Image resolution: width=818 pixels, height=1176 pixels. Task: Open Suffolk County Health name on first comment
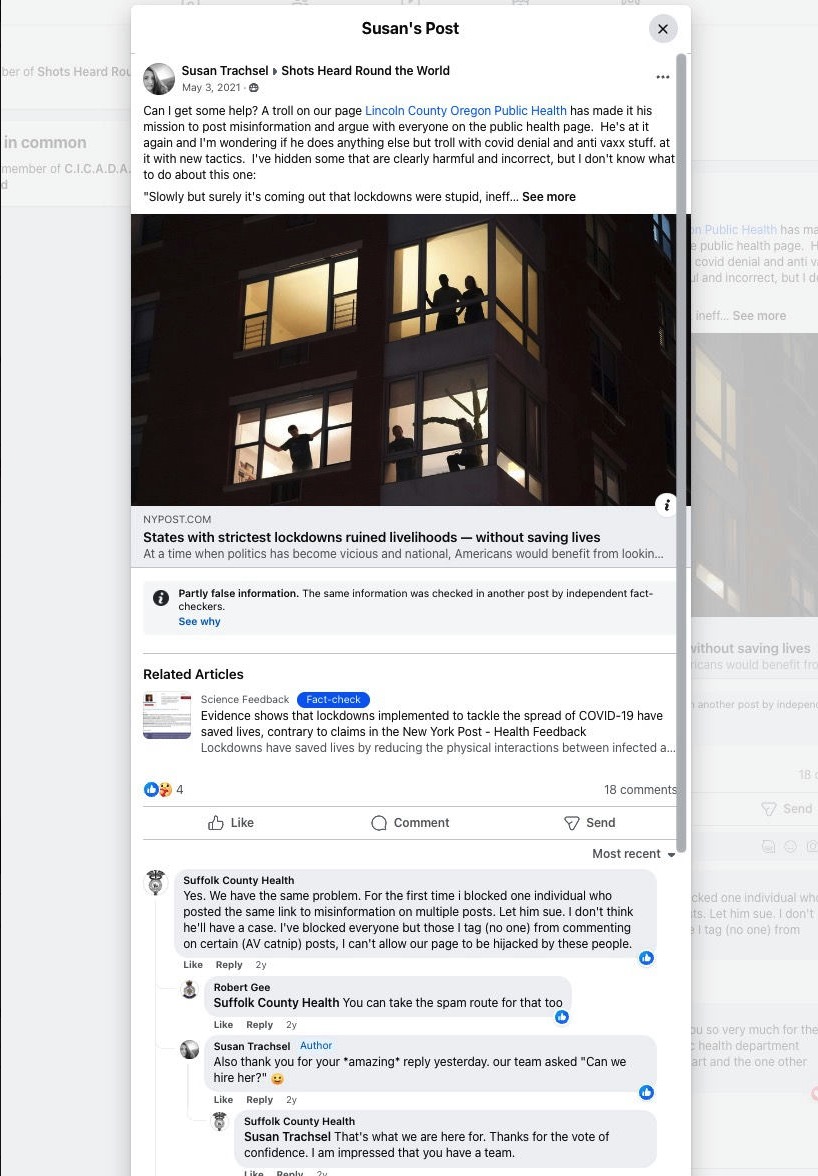[238, 880]
